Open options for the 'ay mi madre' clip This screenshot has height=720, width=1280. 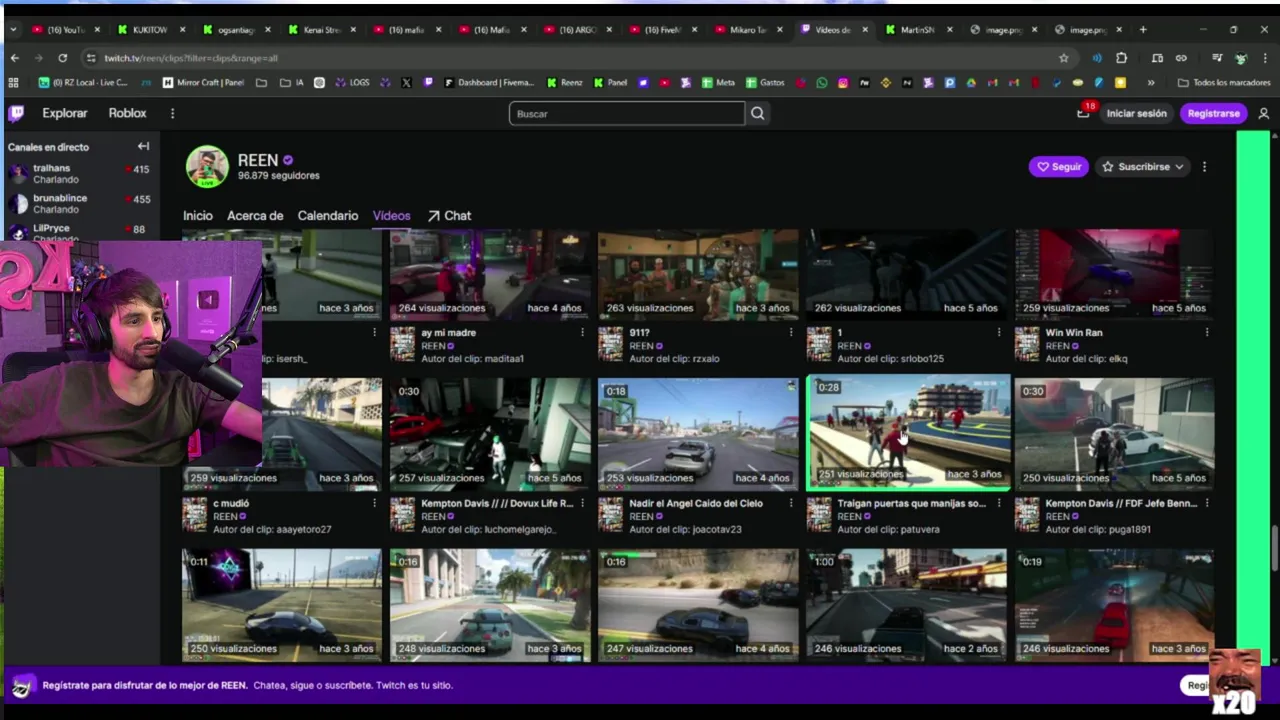pyautogui.click(x=582, y=332)
